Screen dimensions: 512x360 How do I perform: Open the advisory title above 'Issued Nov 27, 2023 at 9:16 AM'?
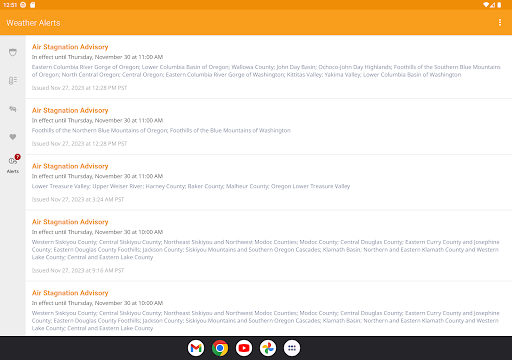click(70, 222)
